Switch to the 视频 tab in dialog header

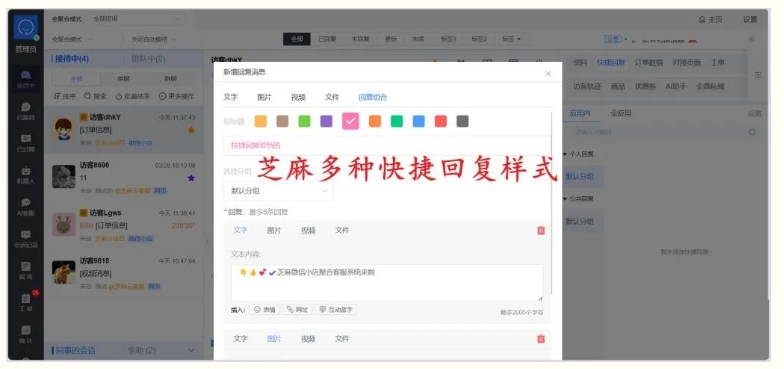[298, 97]
